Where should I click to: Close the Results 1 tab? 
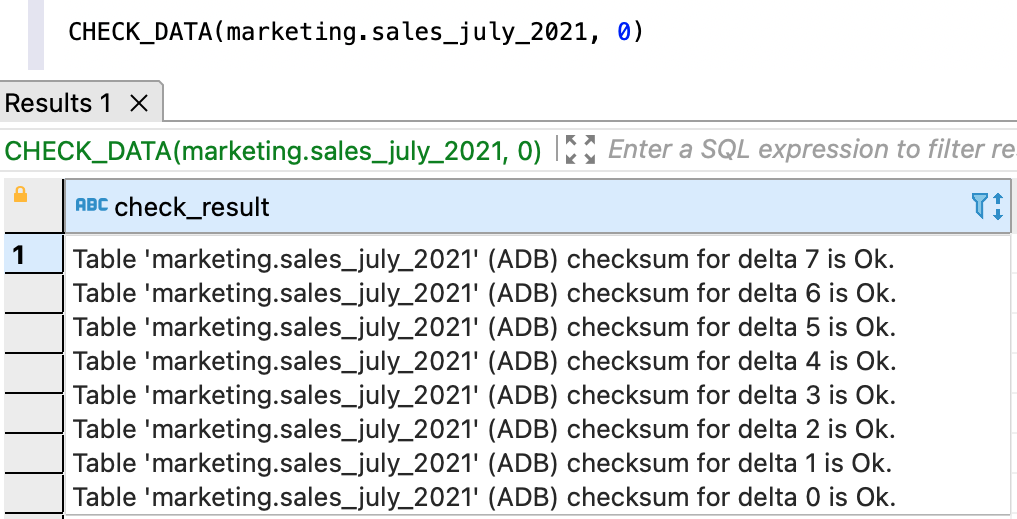click(139, 103)
